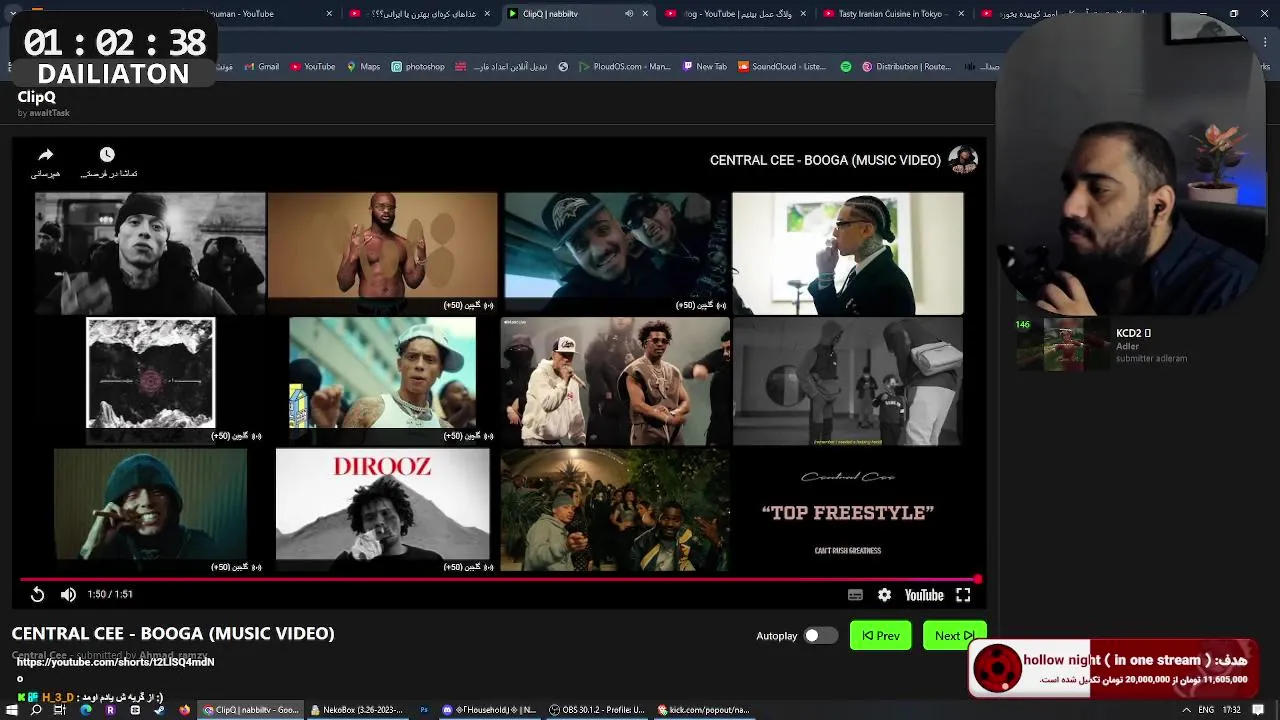This screenshot has width=1280, height=720.
Task: Click the YouTube logo in the player bar
Action: (x=924, y=595)
